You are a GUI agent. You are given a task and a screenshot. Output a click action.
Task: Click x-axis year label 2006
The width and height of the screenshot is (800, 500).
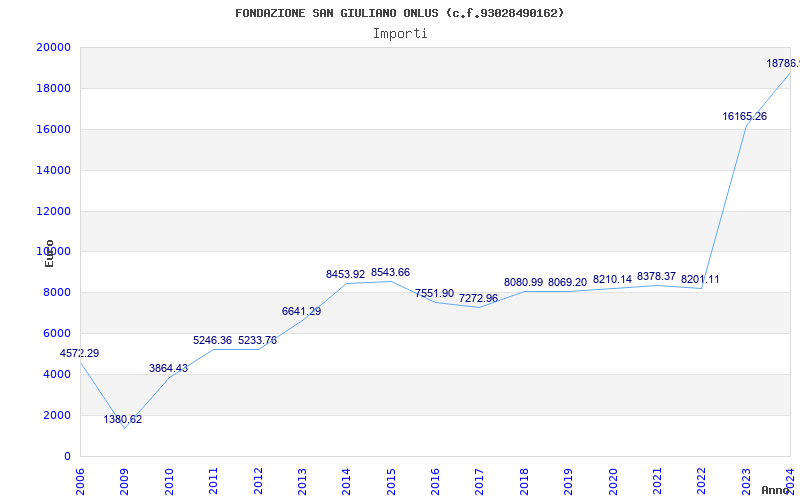(x=80, y=481)
